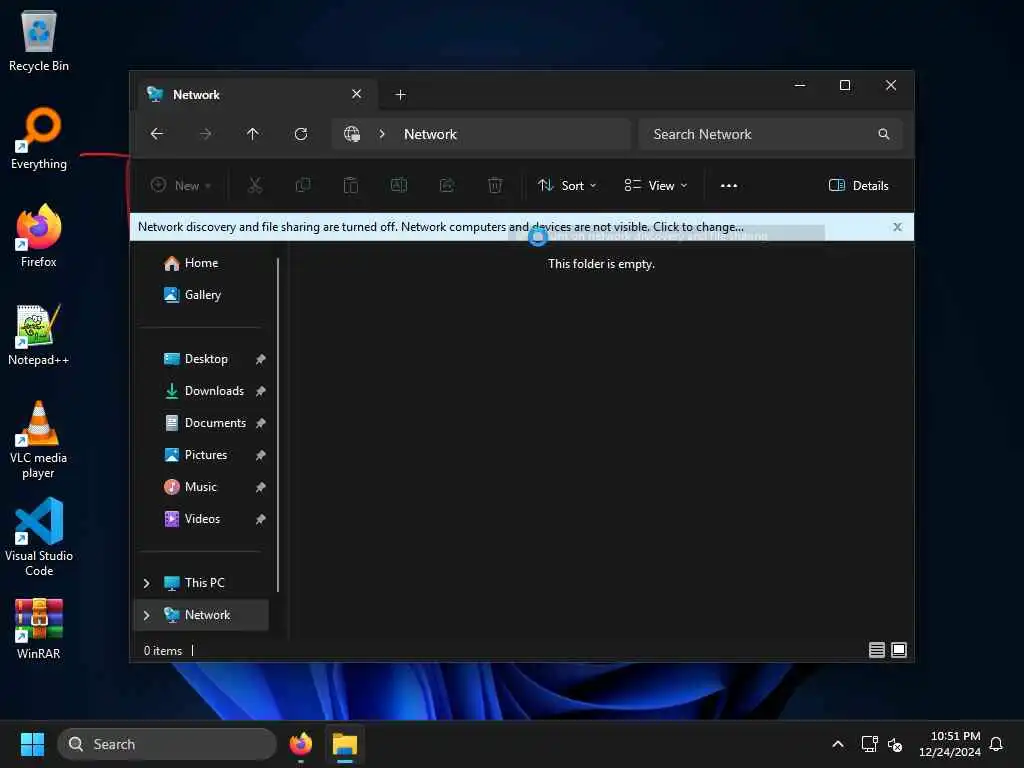The image size is (1024, 768).
Task: Click the Copy icon in toolbar
Action: click(x=303, y=185)
